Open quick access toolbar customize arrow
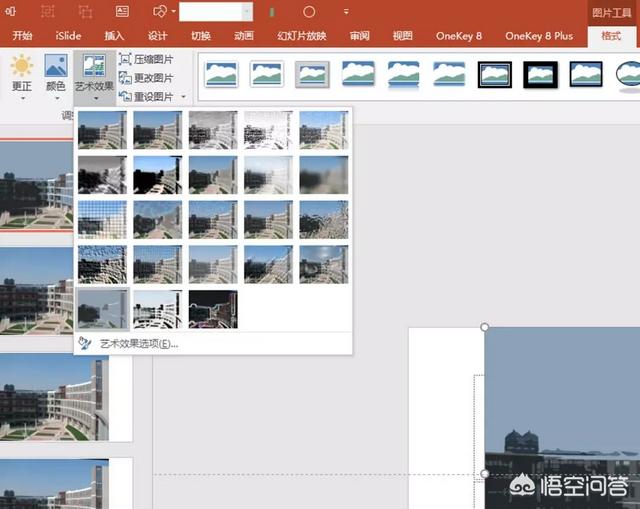 [346, 12]
